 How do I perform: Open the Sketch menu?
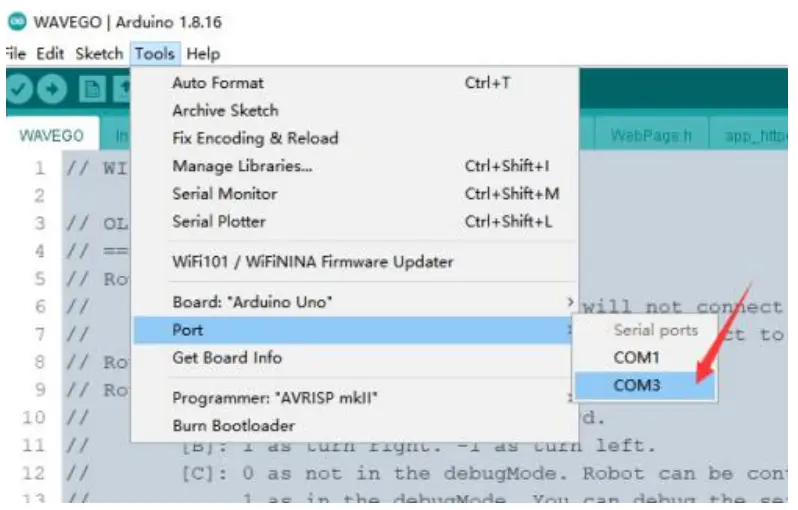click(x=99, y=54)
